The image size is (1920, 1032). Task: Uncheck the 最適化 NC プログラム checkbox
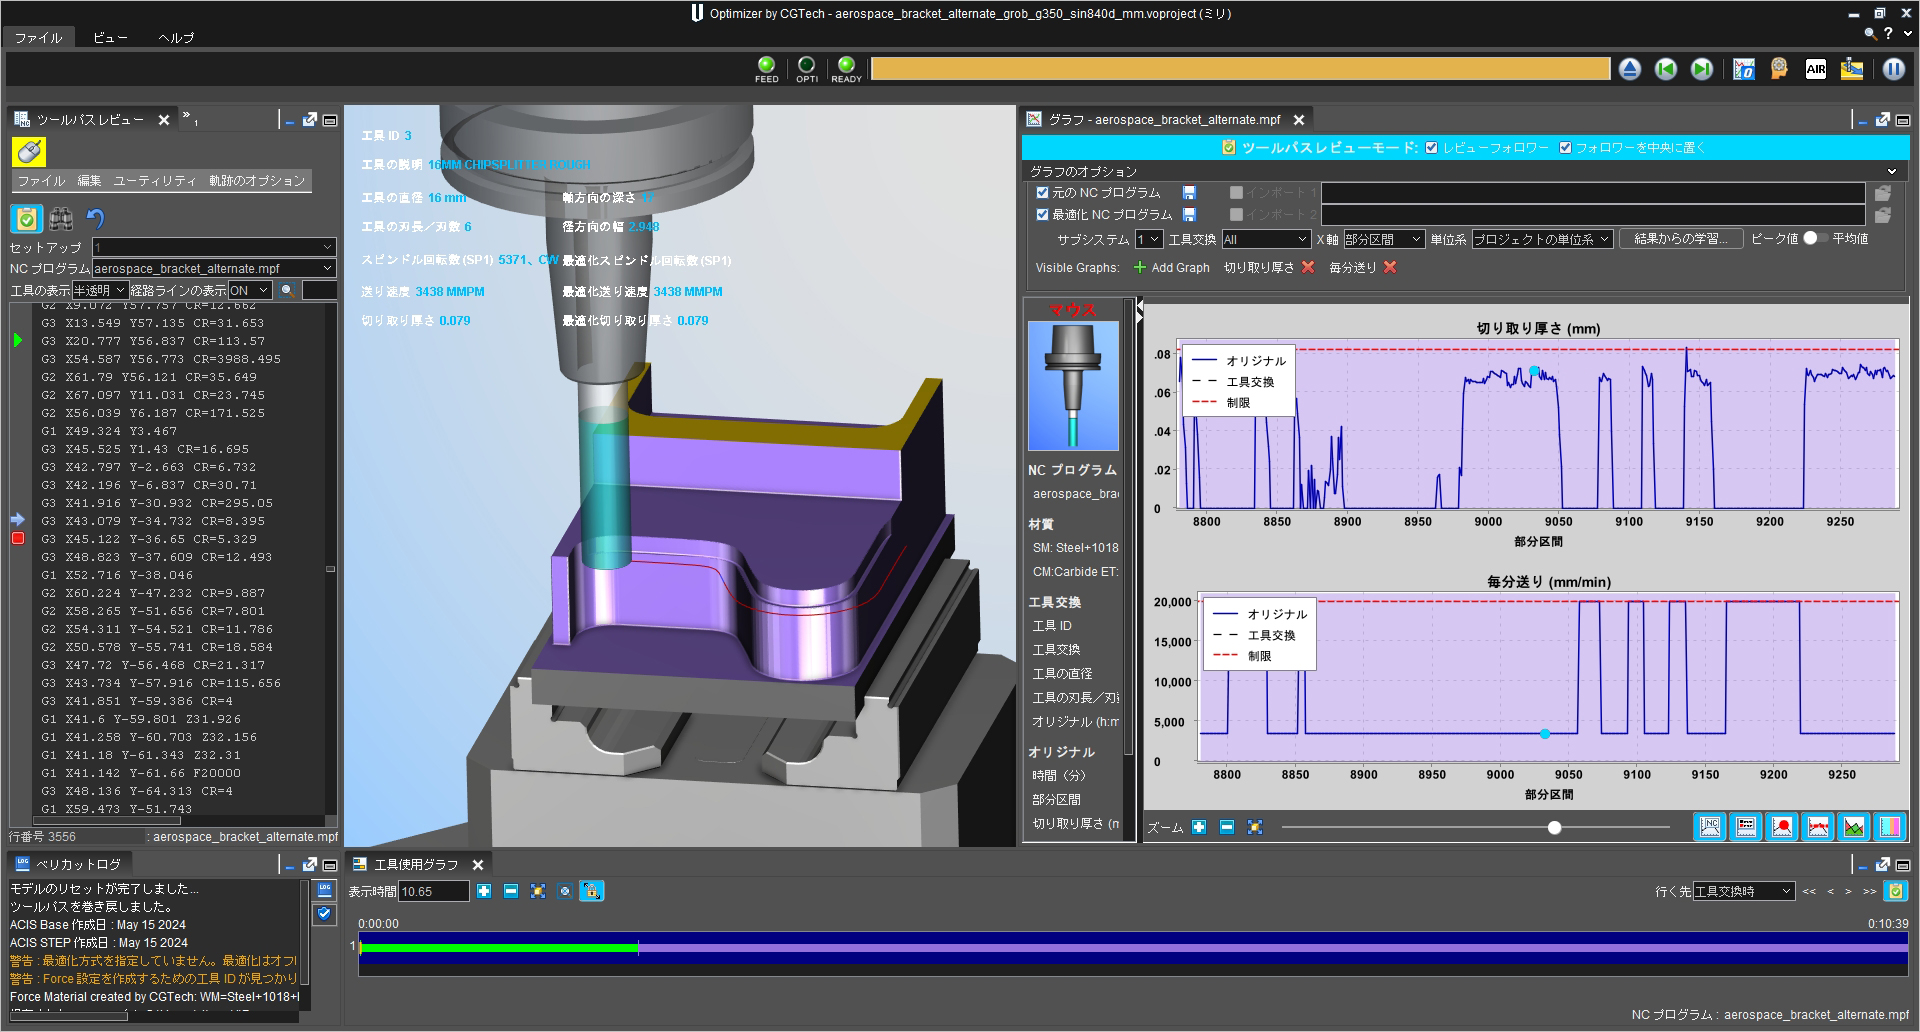(1042, 214)
